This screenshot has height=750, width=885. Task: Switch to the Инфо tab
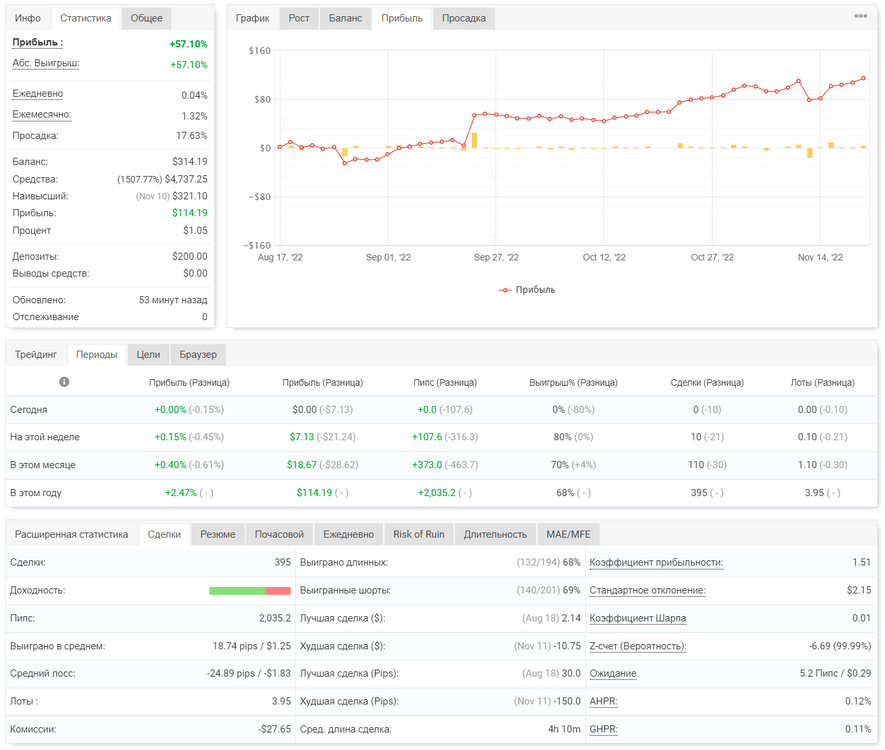(x=28, y=18)
